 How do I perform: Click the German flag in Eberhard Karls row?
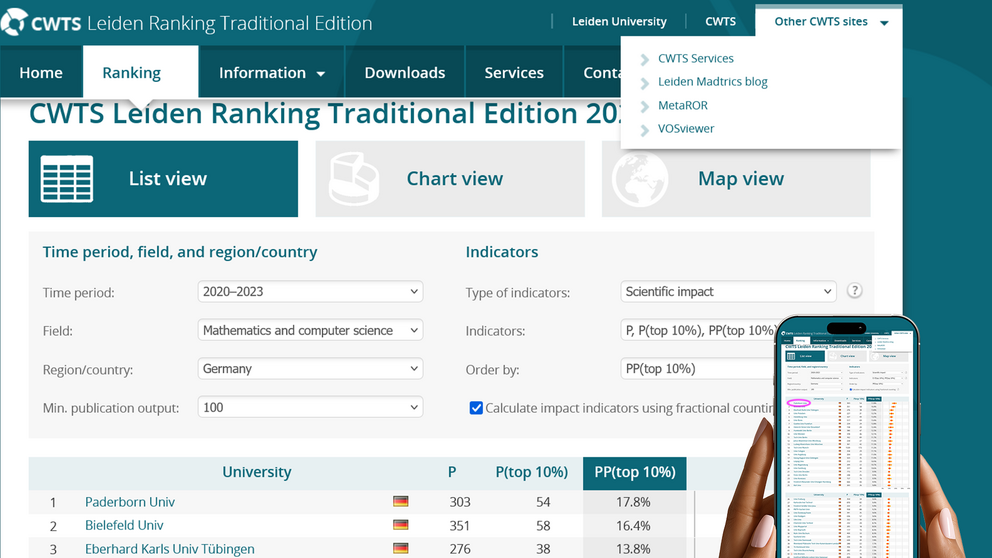(x=400, y=548)
